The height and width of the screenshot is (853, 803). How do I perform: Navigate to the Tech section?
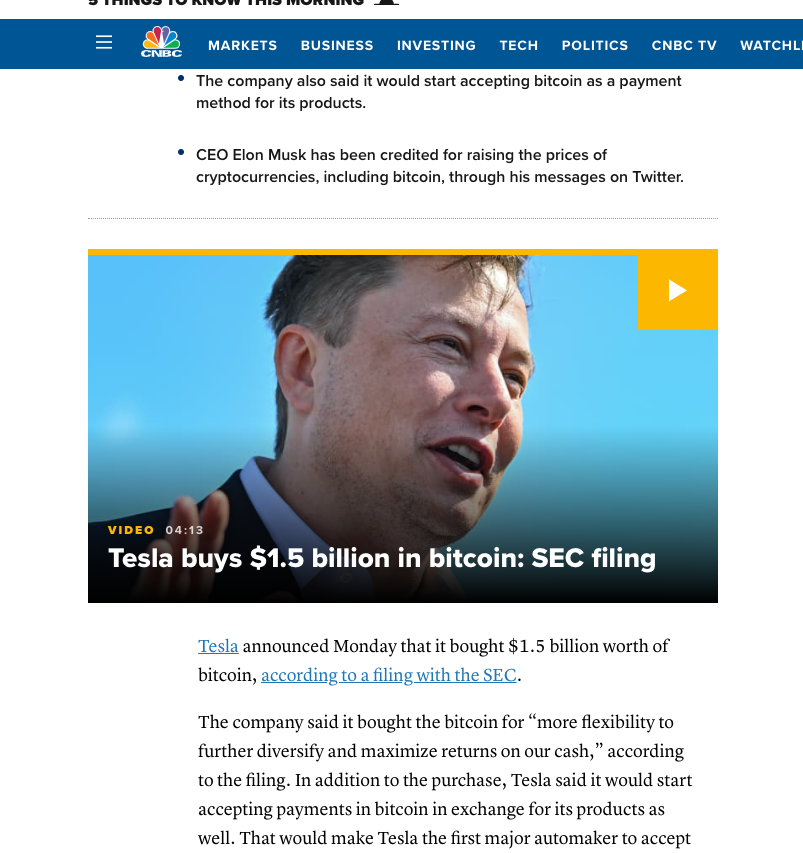(x=519, y=45)
